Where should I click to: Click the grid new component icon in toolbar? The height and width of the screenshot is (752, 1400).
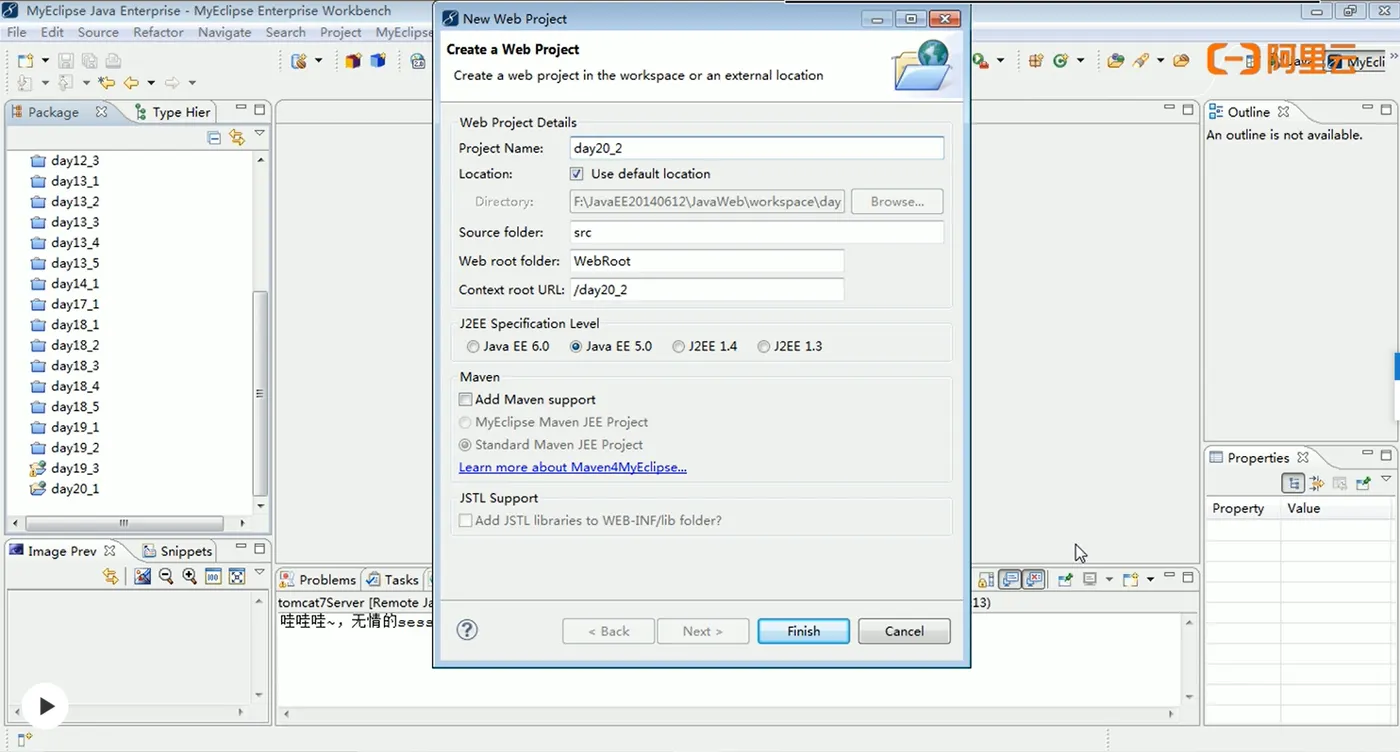coord(1035,61)
